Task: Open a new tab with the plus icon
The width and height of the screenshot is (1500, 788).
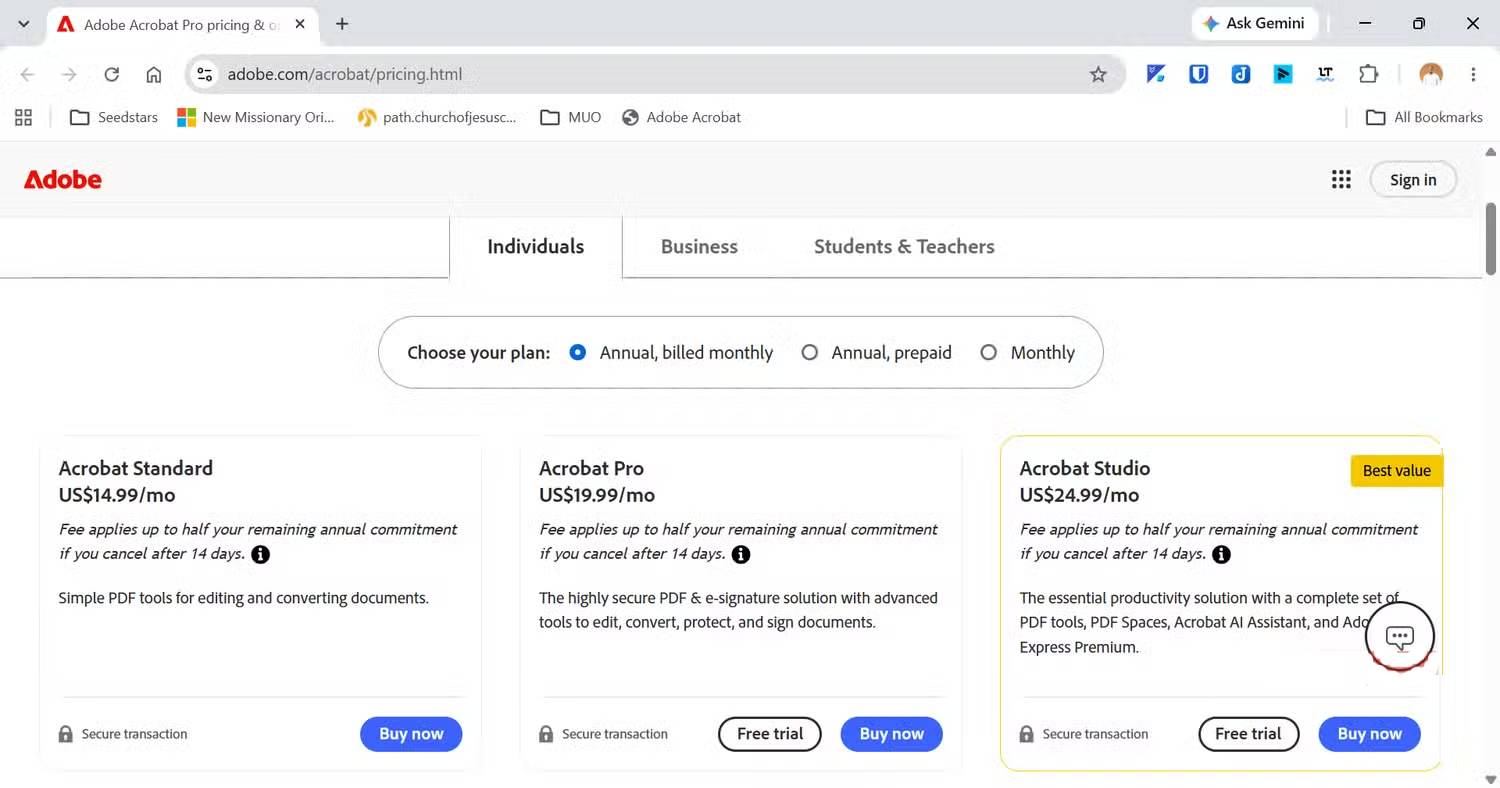Action: 342,24
